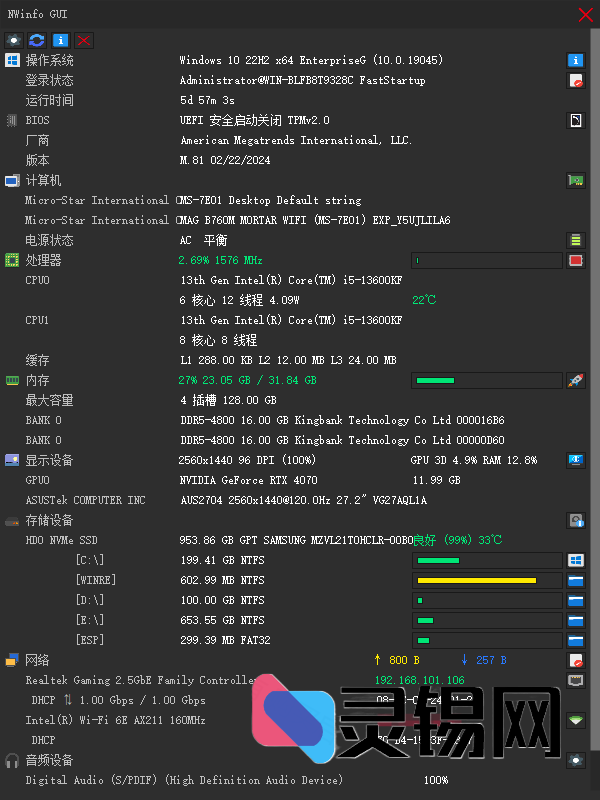Click the monitor icon on 显示设备 row
This screenshot has width=600, height=800.
pyautogui.click(x=576, y=460)
